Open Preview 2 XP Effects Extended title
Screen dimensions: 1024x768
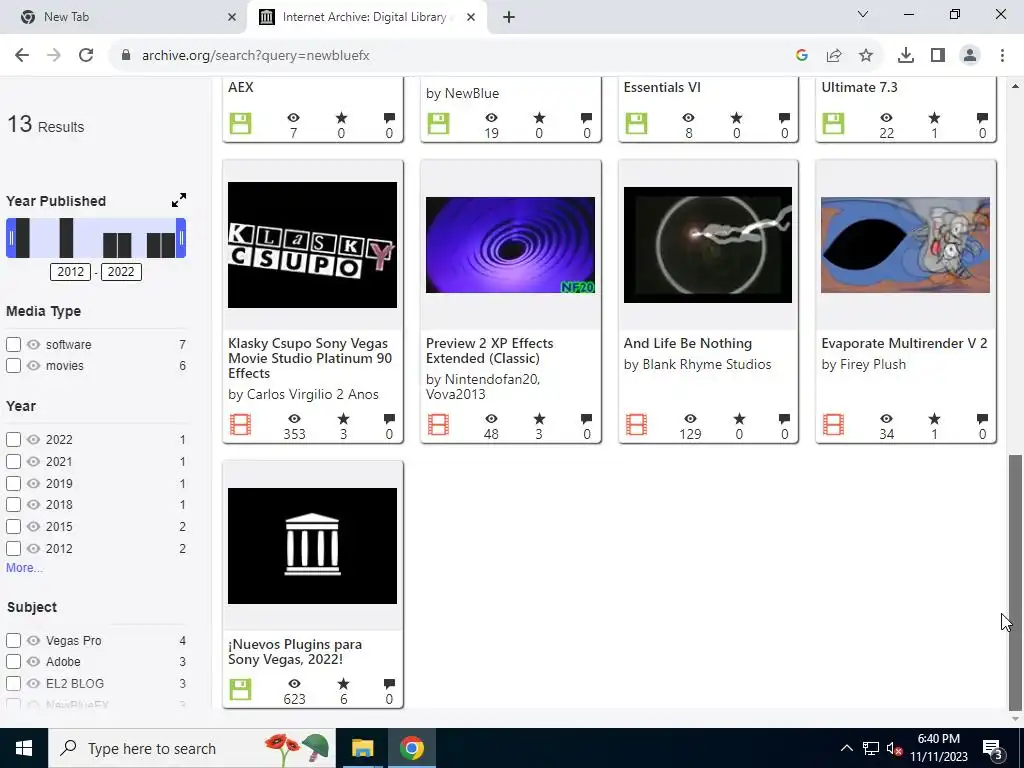point(489,351)
